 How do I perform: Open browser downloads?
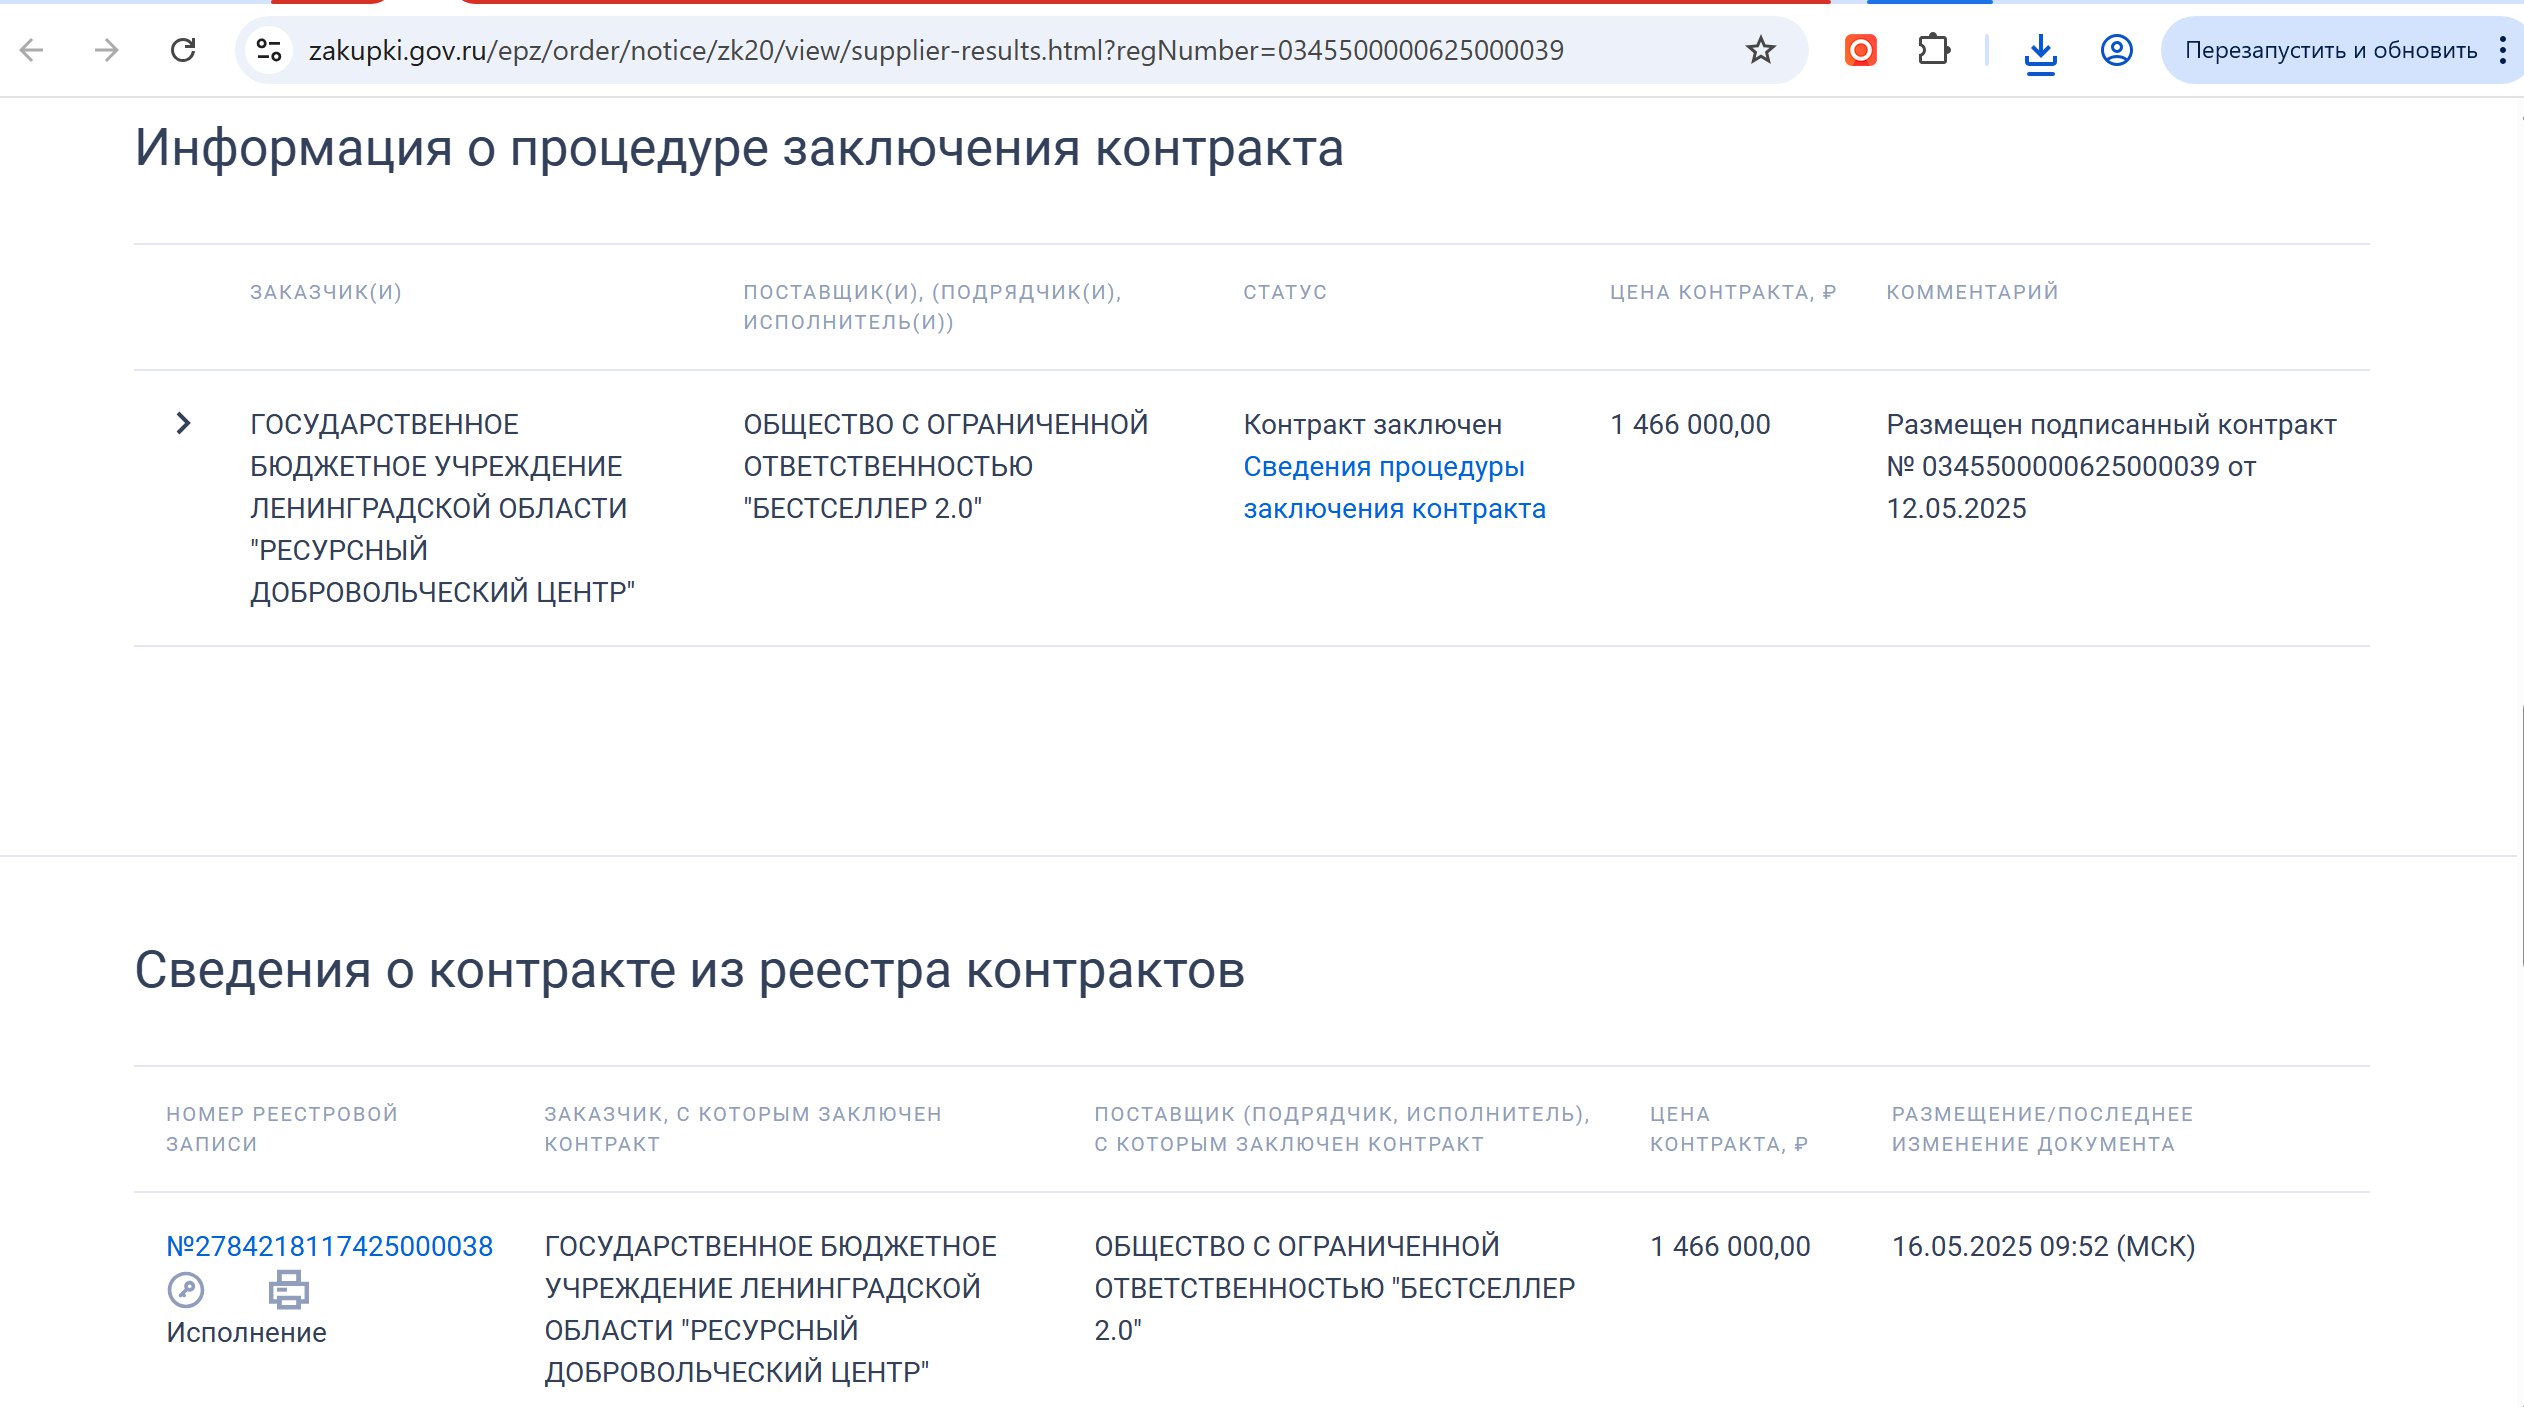click(2040, 52)
